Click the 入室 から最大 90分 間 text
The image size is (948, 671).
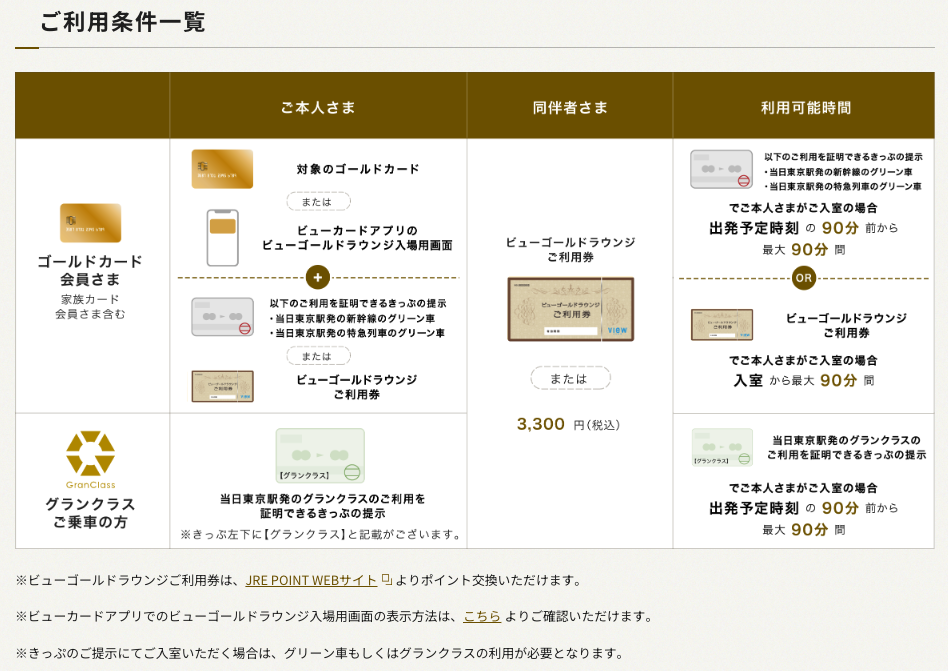point(804,380)
